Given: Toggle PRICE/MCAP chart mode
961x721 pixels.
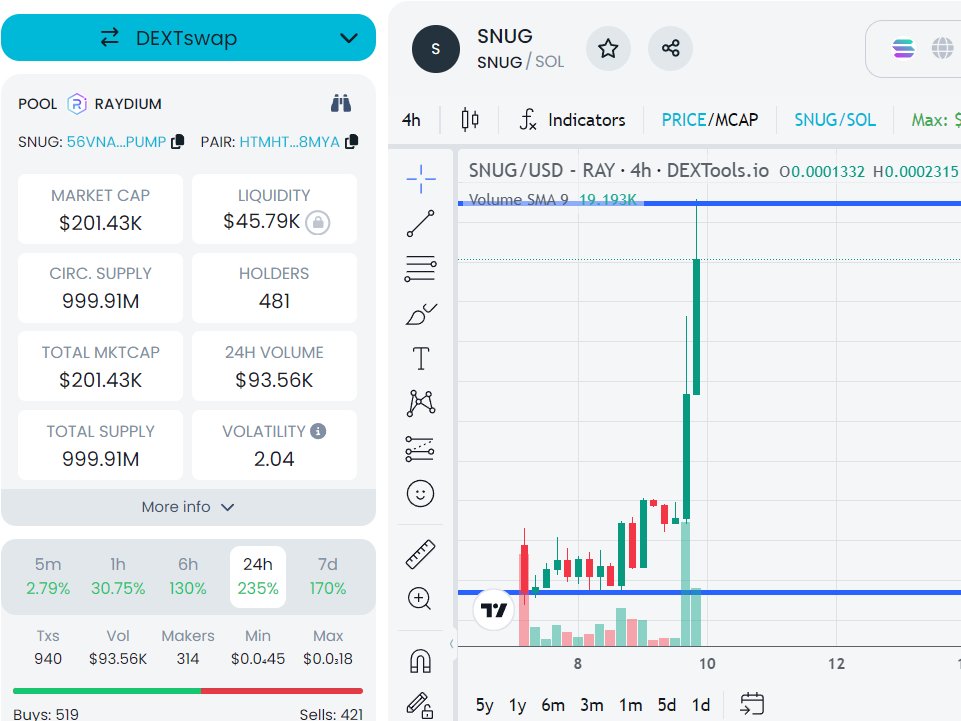Looking at the screenshot, I should [710, 120].
